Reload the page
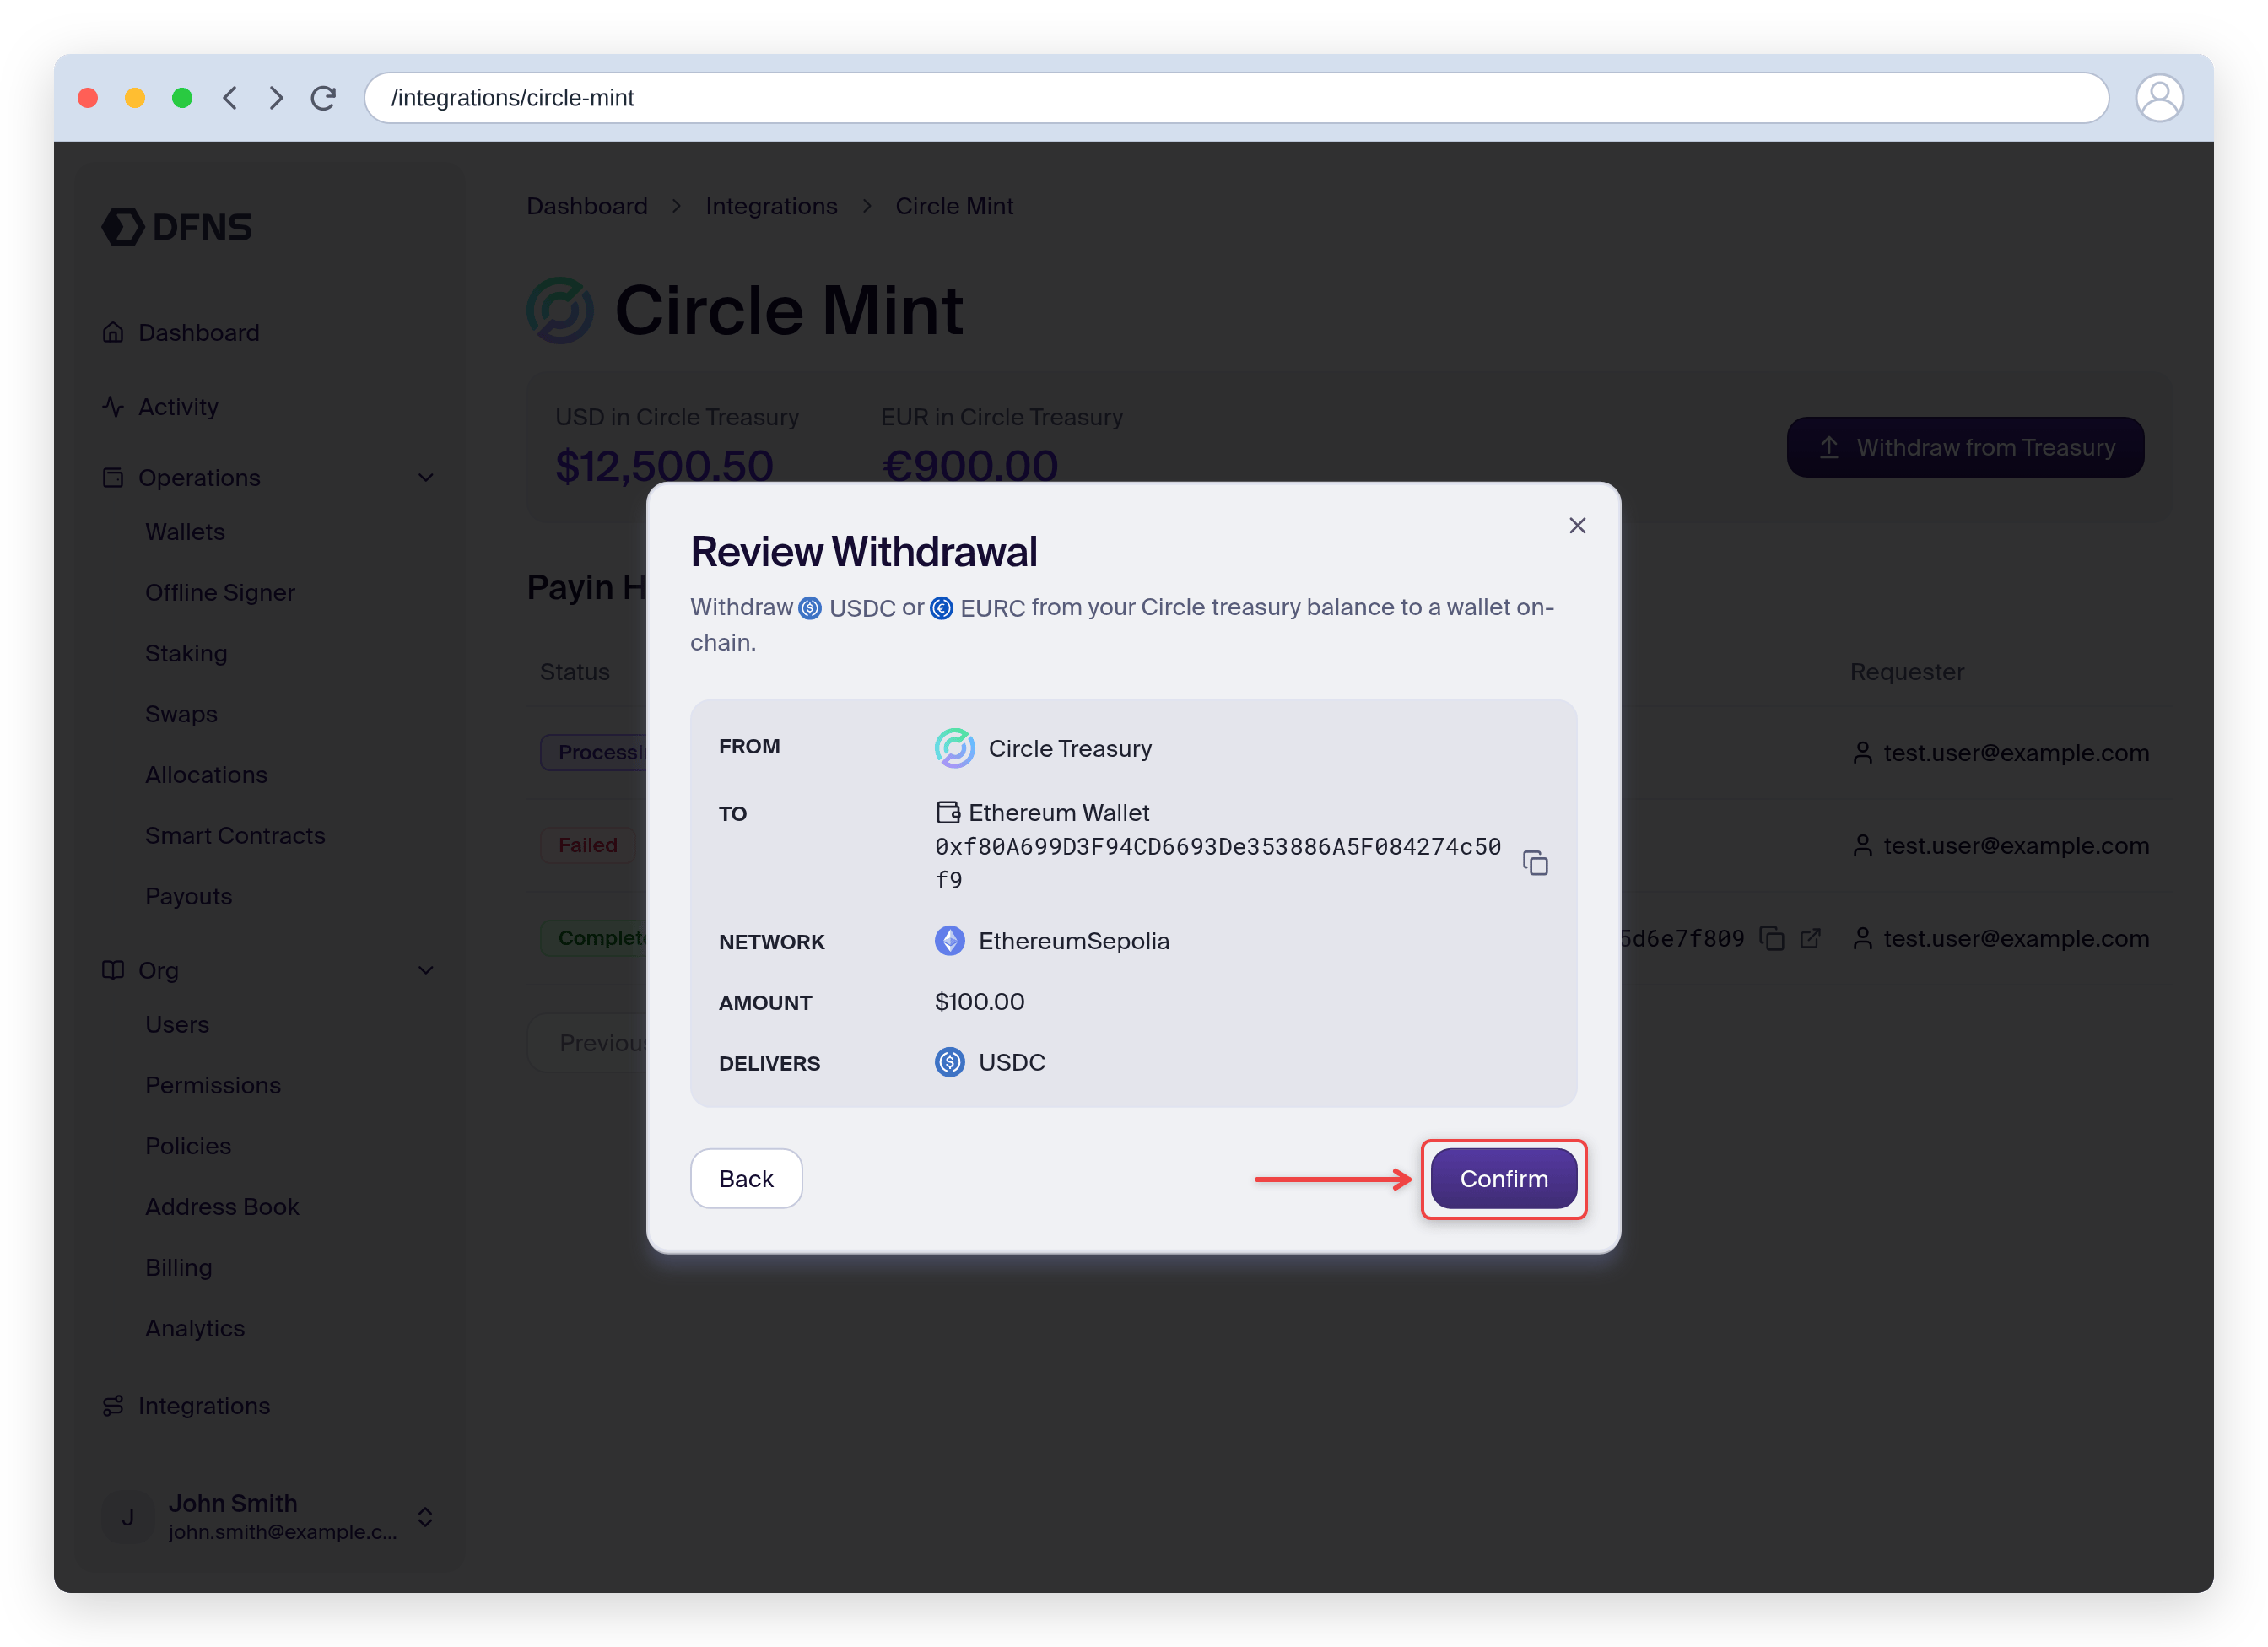The height and width of the screenshot is (1647, 2268). [323, 98]
